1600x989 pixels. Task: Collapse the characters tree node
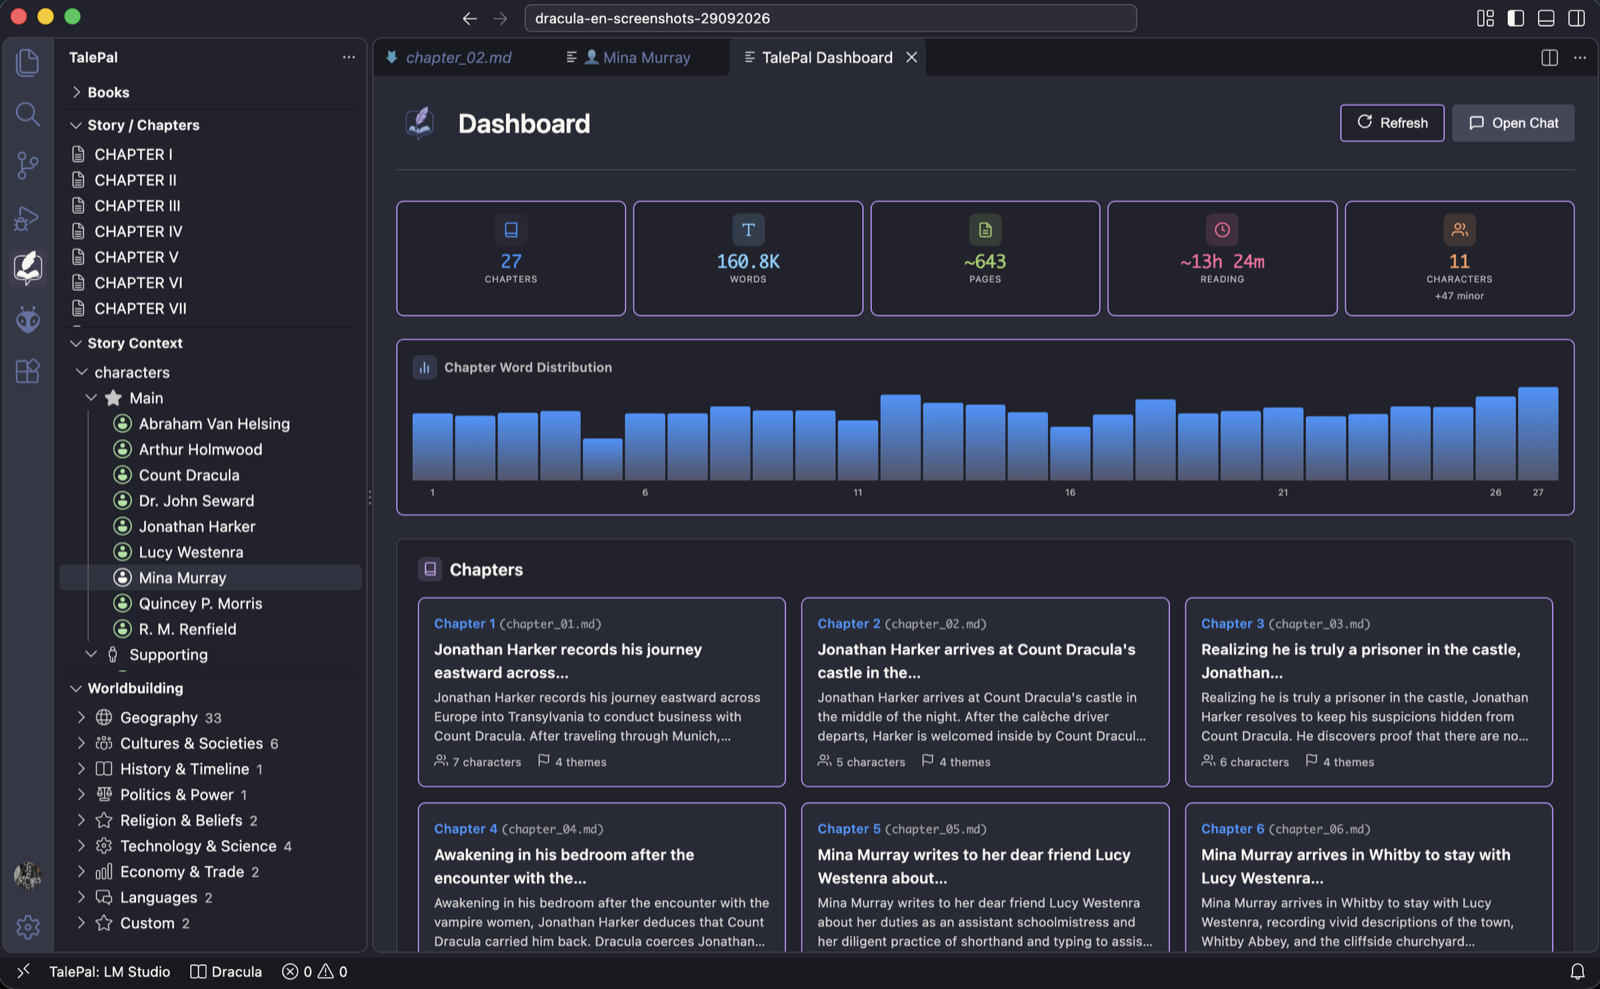click(82, 372)
